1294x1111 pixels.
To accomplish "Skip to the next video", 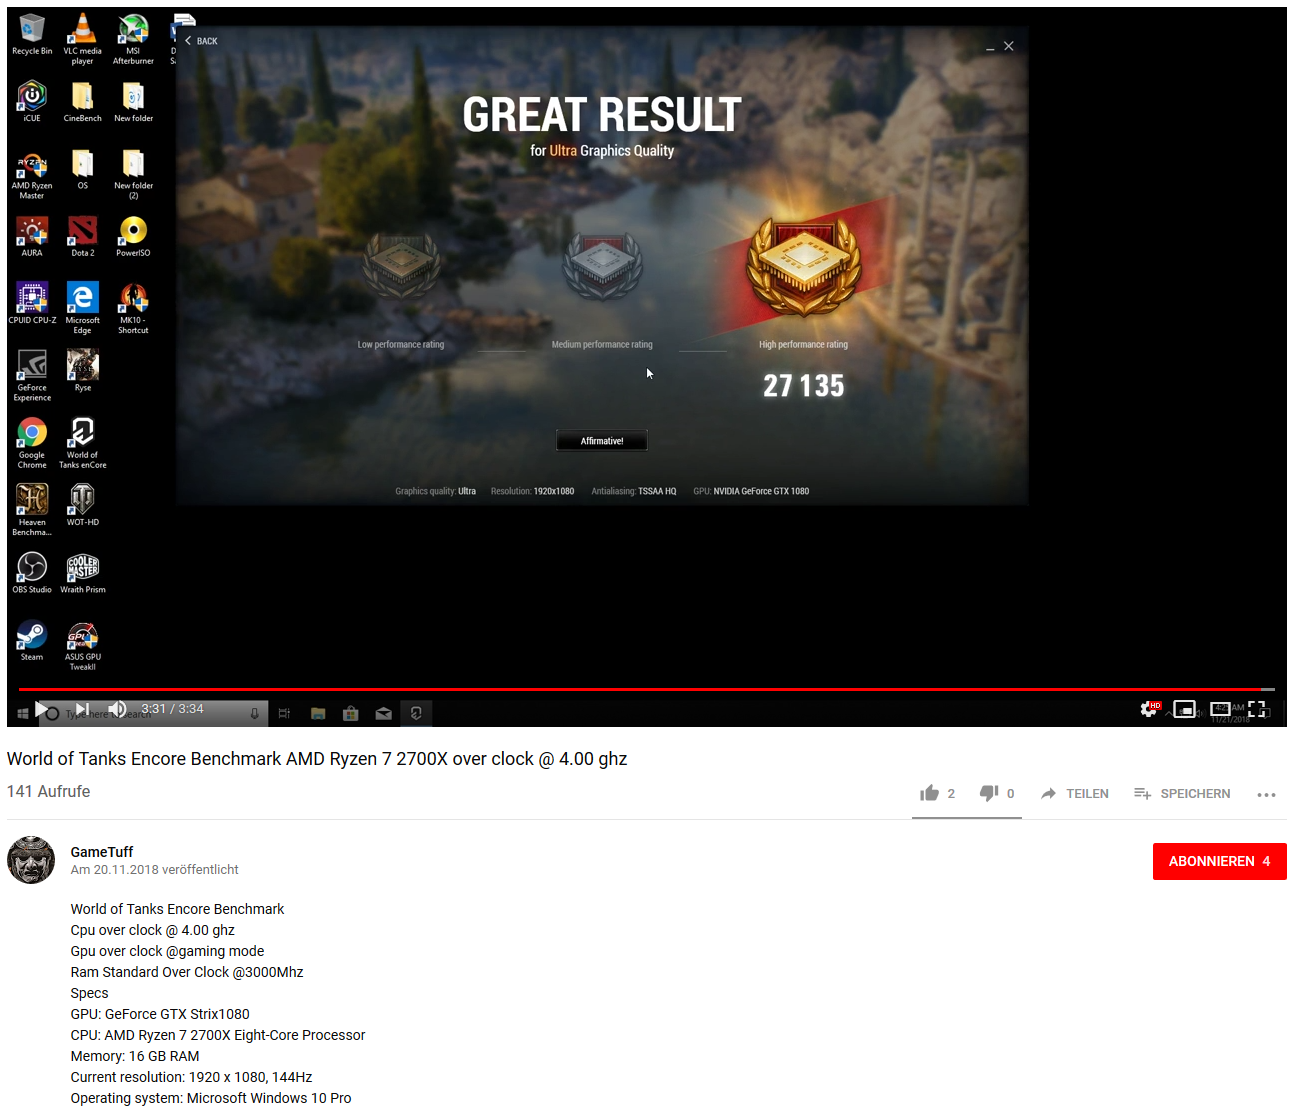I will [82, 709].
